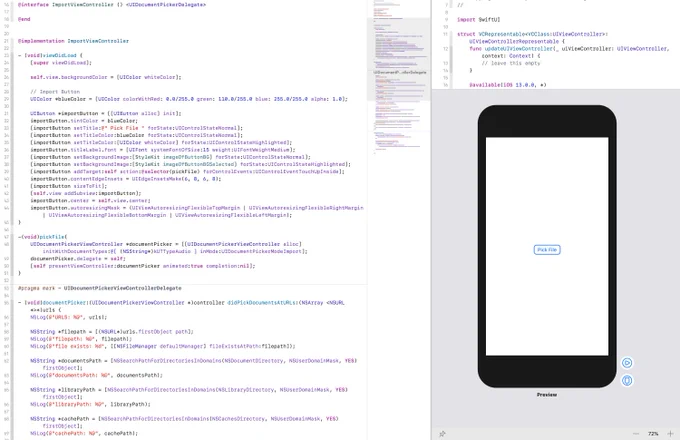Viewport: 680px width, 440px height.
Task: Click the '// Import Button' comment
Action: 55,92
